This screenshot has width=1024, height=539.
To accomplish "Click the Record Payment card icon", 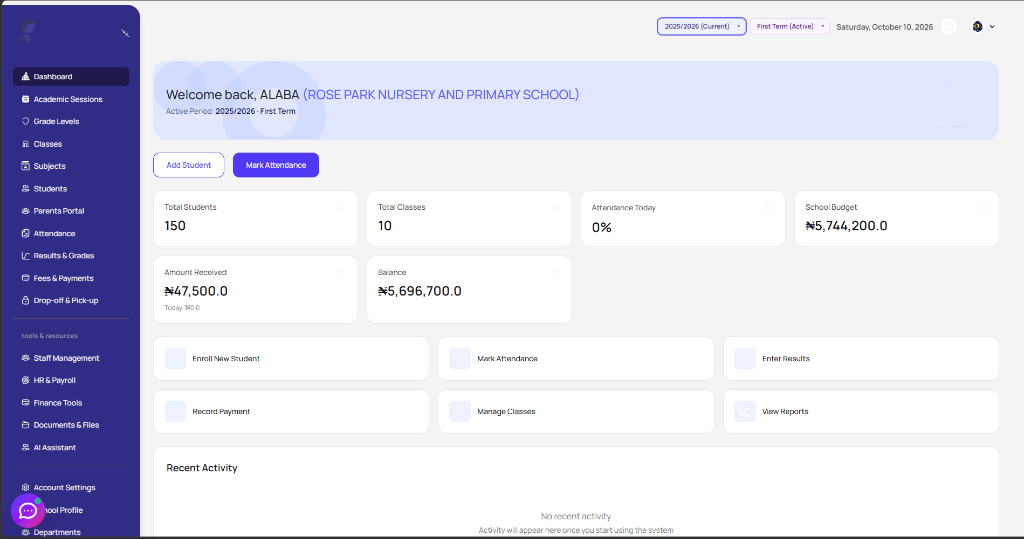I will coord(175,412).
